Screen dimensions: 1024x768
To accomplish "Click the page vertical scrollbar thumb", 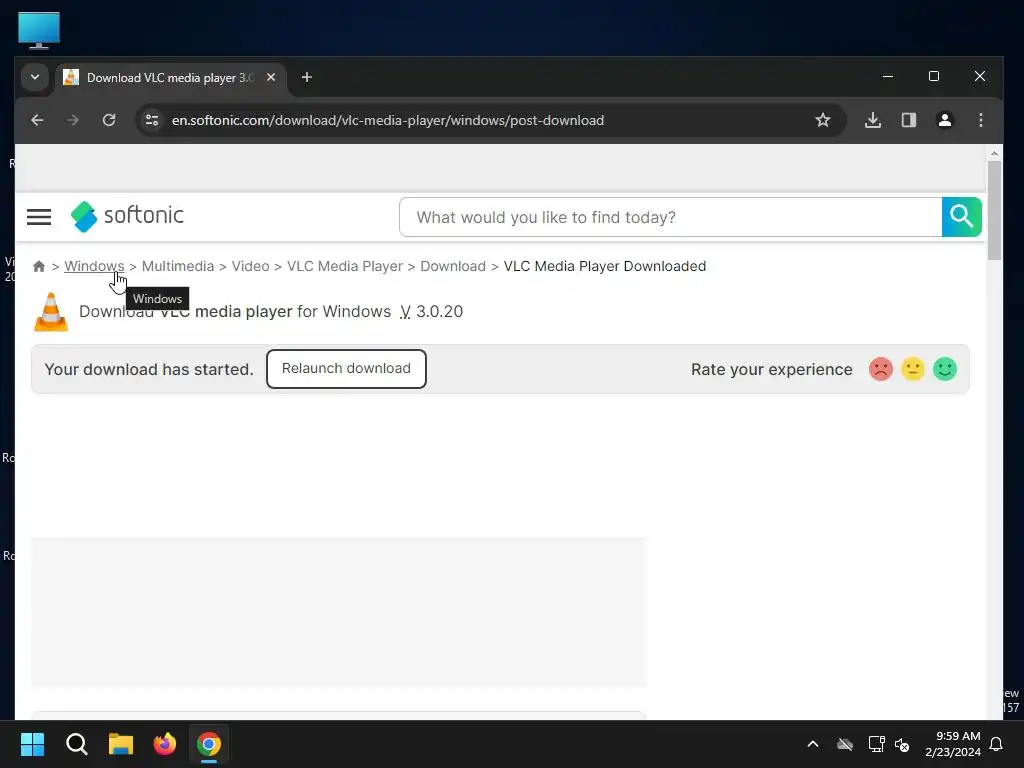I will click(994, 210).
